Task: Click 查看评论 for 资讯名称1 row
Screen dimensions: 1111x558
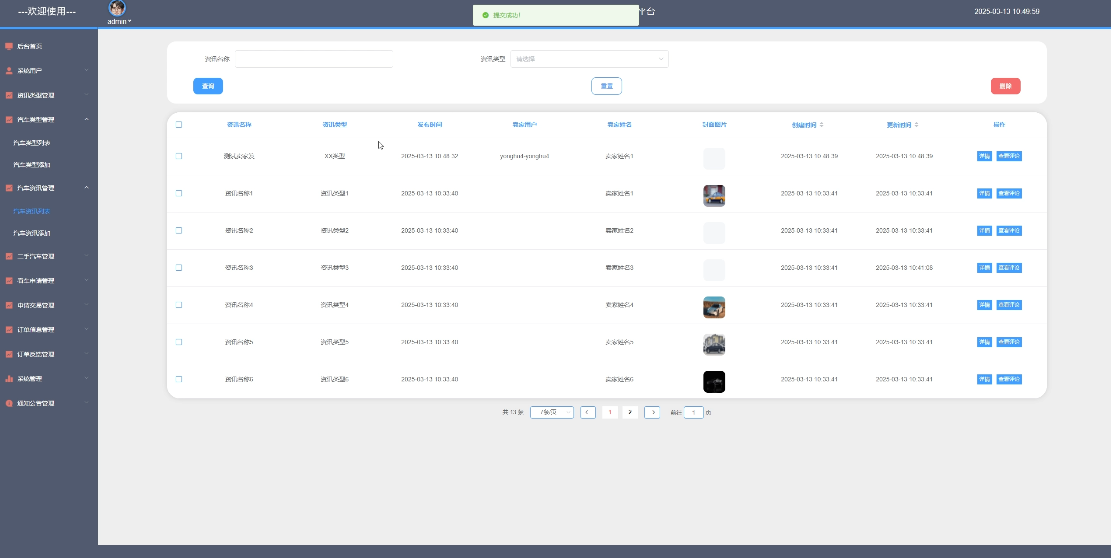Action: (x=1009, y=193)
